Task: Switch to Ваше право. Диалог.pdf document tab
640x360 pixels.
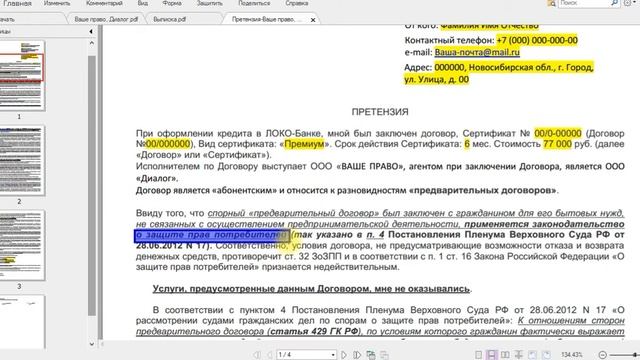Action: click(106, 19)
